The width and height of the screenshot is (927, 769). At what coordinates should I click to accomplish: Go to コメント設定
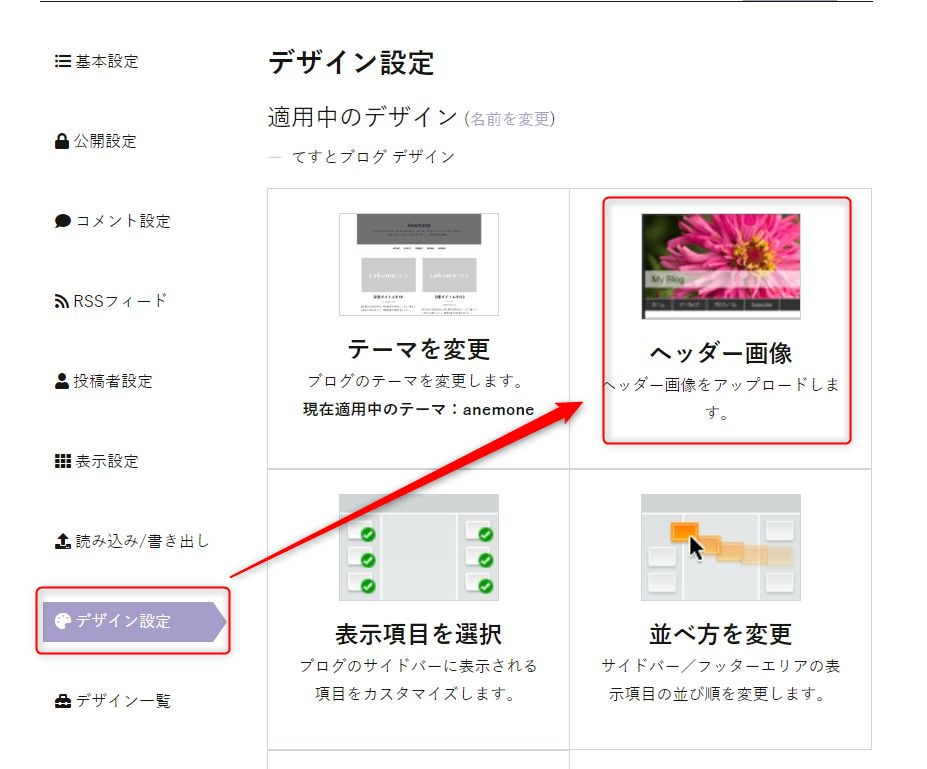click(x=113, y=221)
